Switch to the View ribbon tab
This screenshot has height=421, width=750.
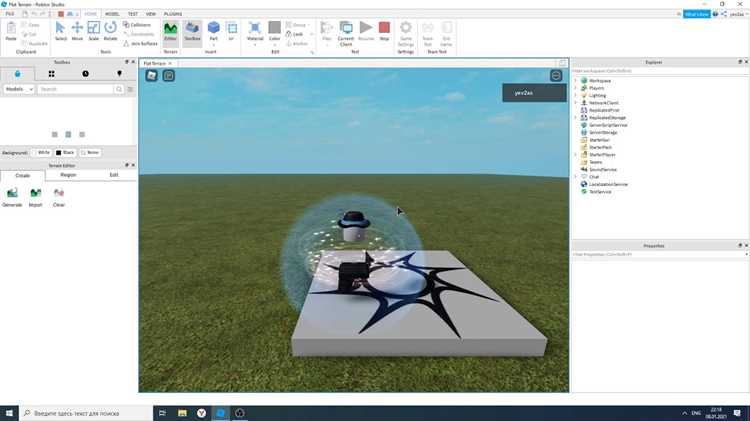pos(151,14)
